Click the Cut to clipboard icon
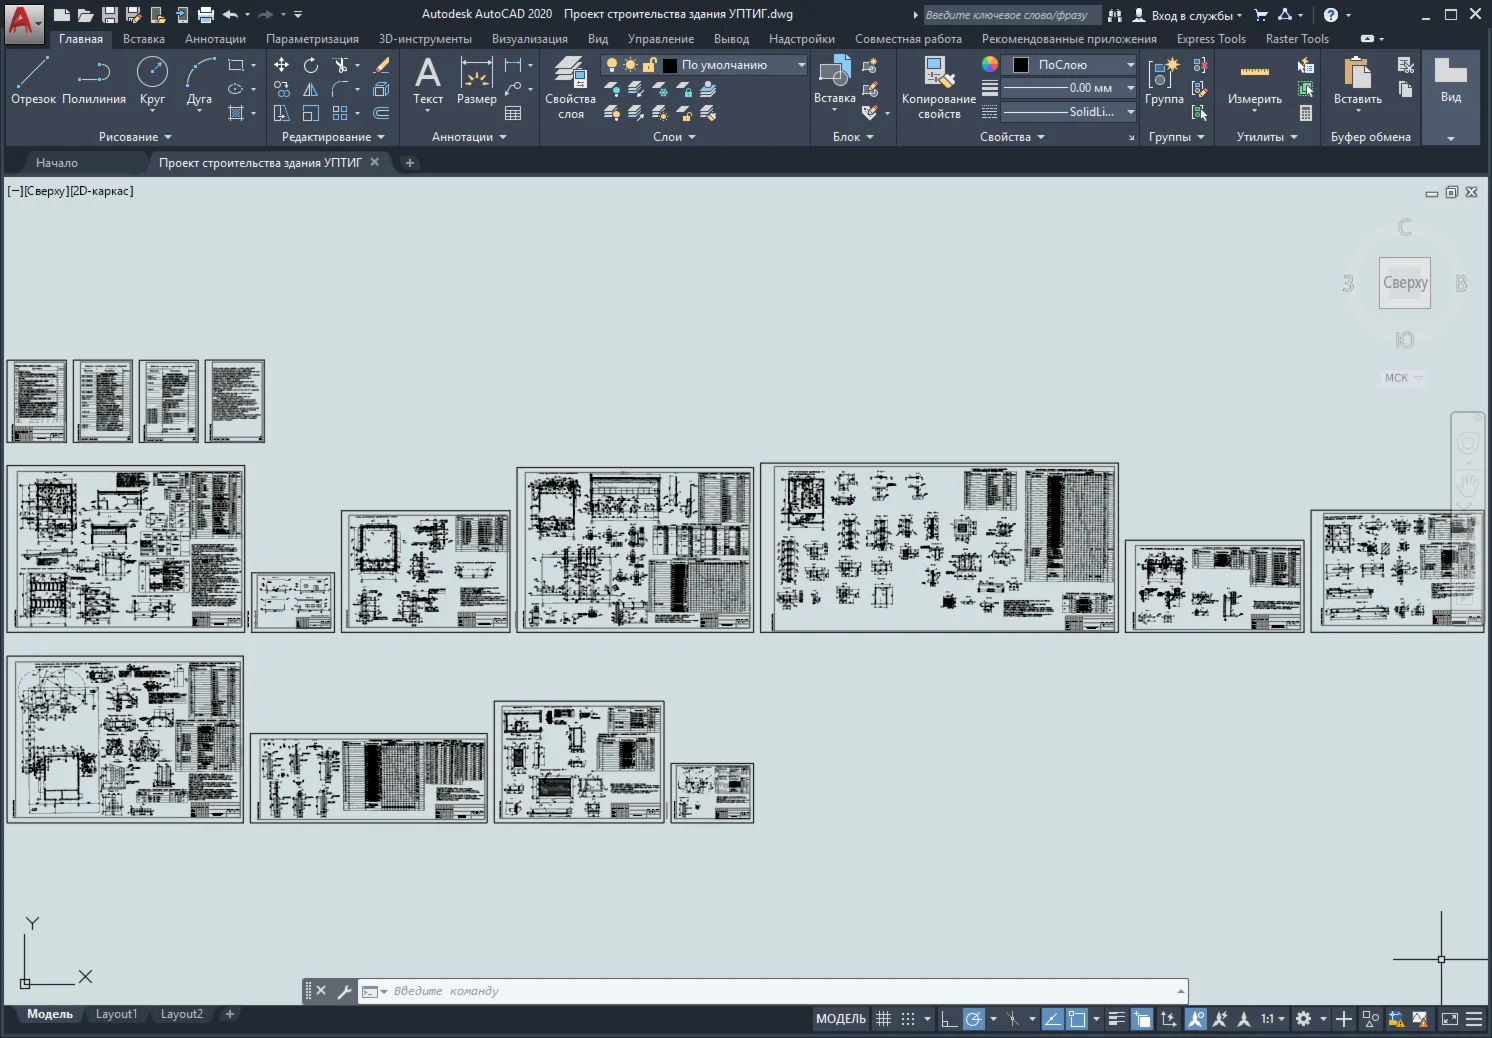 (1406, 65)
